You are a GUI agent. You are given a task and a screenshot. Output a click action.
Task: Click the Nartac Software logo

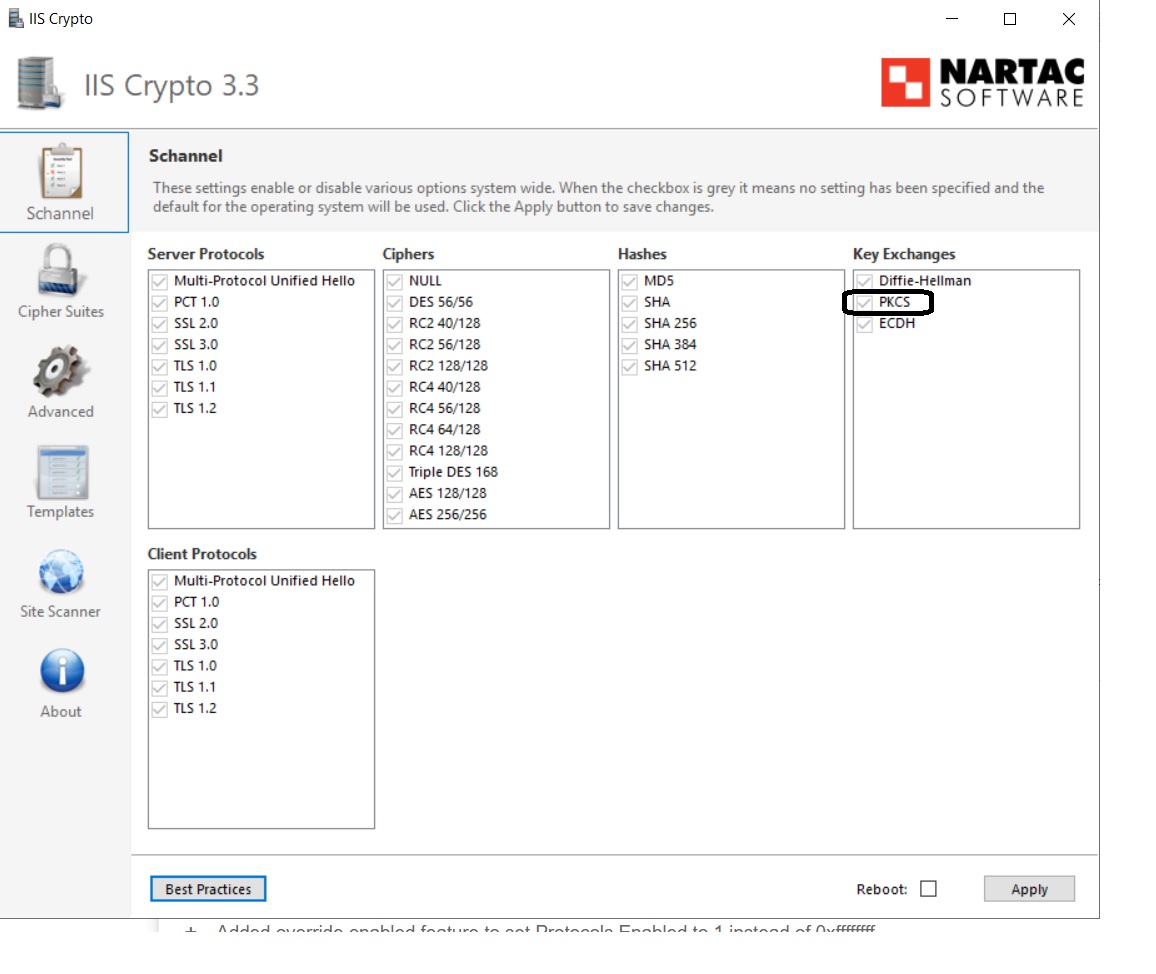[x=982, y=83]
